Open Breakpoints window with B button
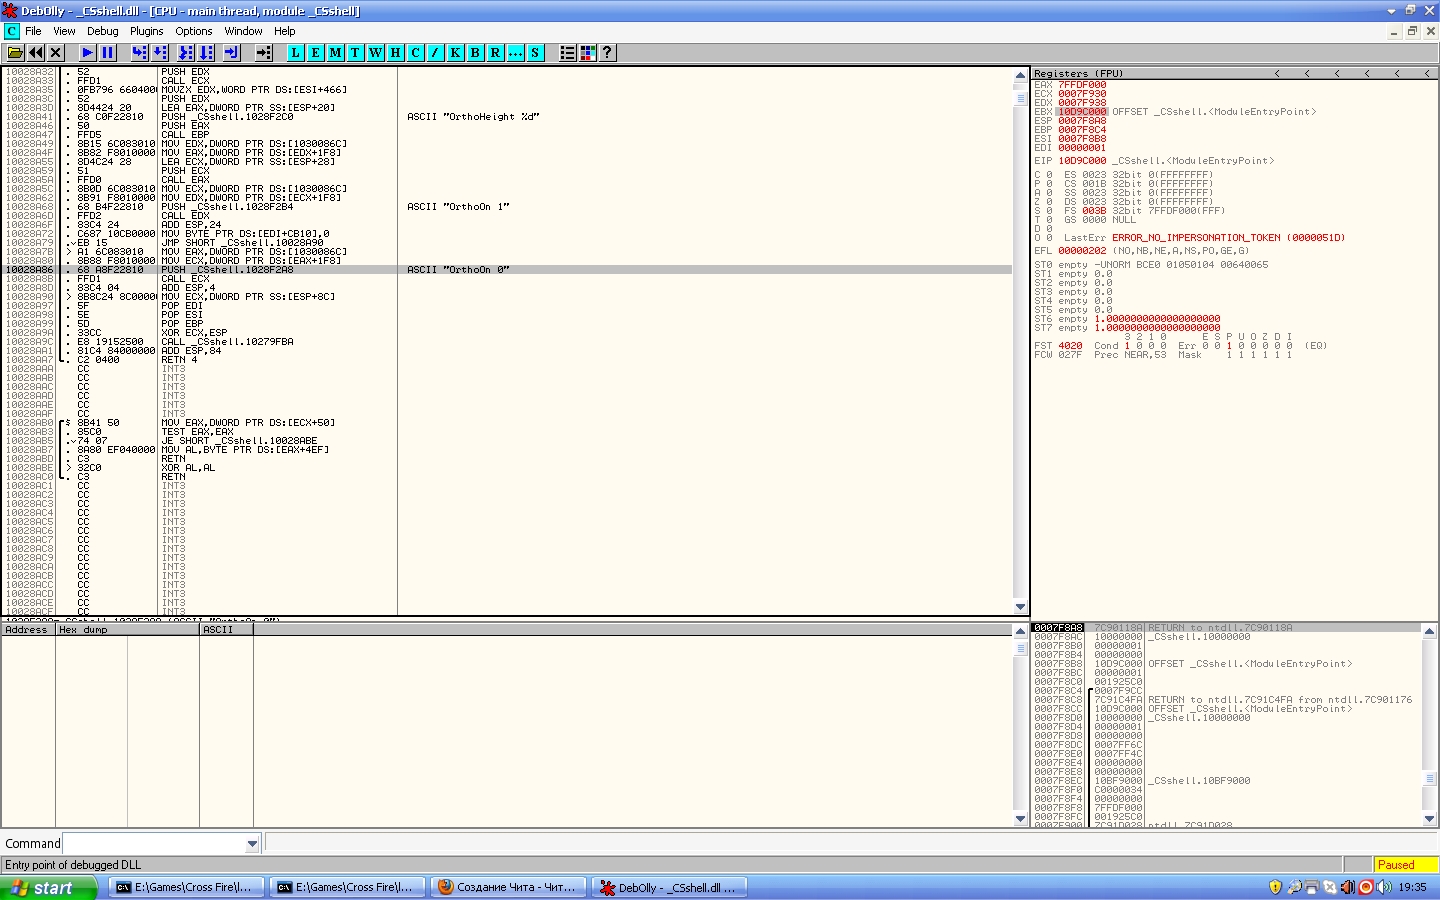Image resolution: width=1440 pixels, height=900 pixels. [x=476, y=53]
